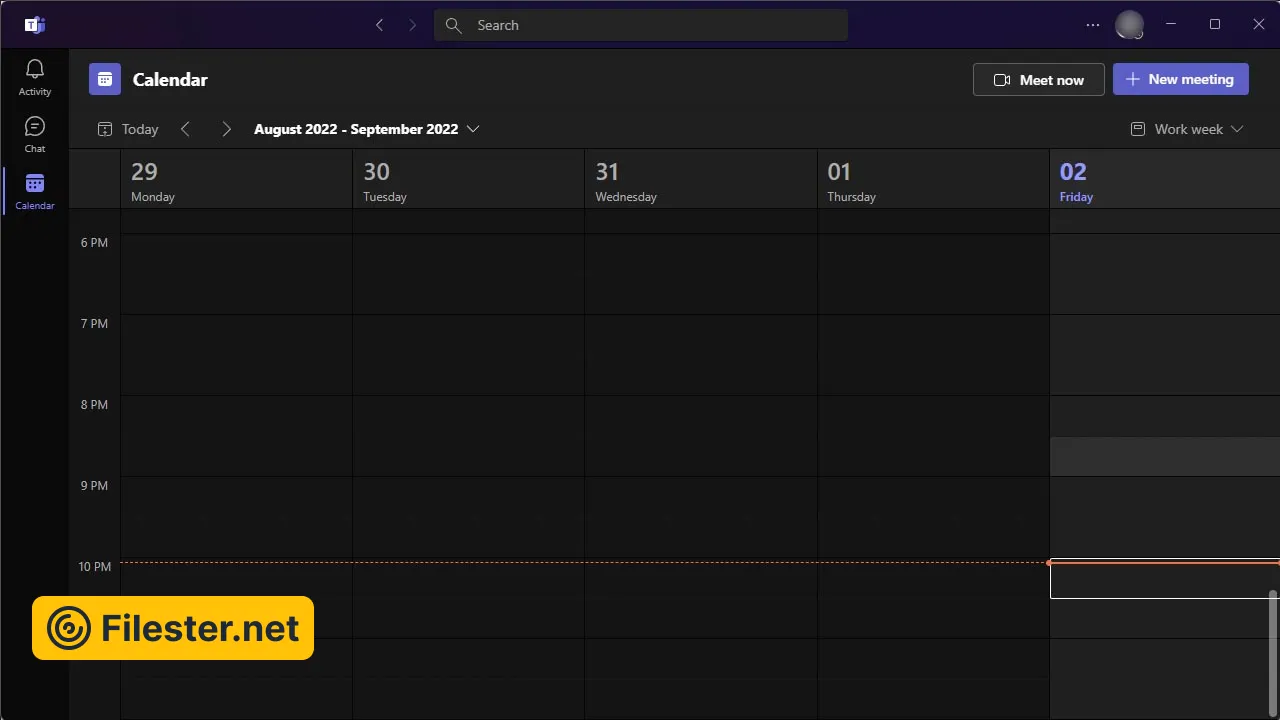Open the Activity bell icon

[35, 76]
